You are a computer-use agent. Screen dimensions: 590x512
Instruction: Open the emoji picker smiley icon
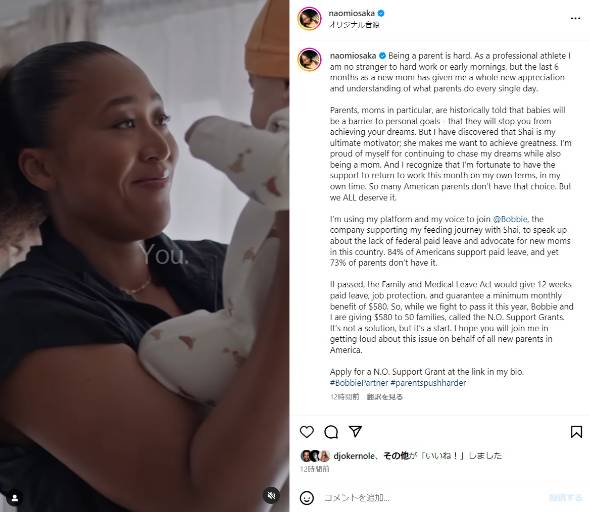pyautogui.click(x=307, y=498)
